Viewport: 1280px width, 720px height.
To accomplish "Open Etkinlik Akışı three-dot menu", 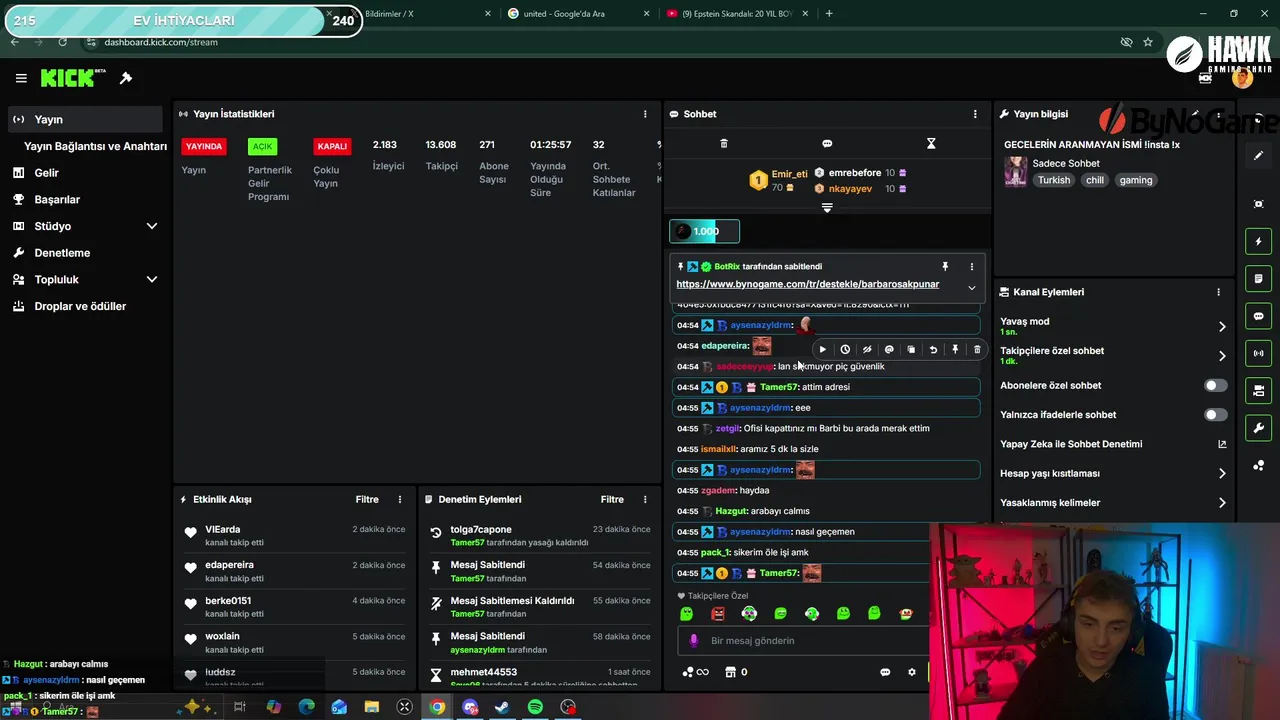I will click(x=400, y=499).
